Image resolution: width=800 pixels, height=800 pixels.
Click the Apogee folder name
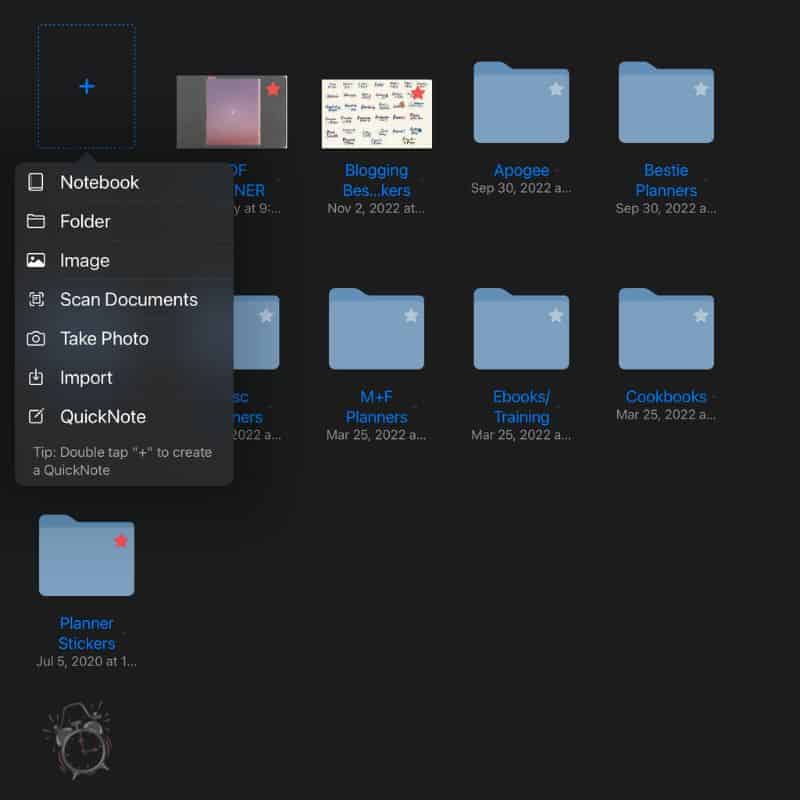521,170
